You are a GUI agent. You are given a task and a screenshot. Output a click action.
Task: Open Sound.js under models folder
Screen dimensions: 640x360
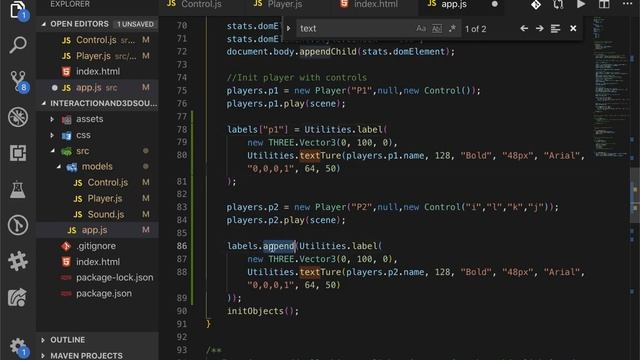(98, 214)
